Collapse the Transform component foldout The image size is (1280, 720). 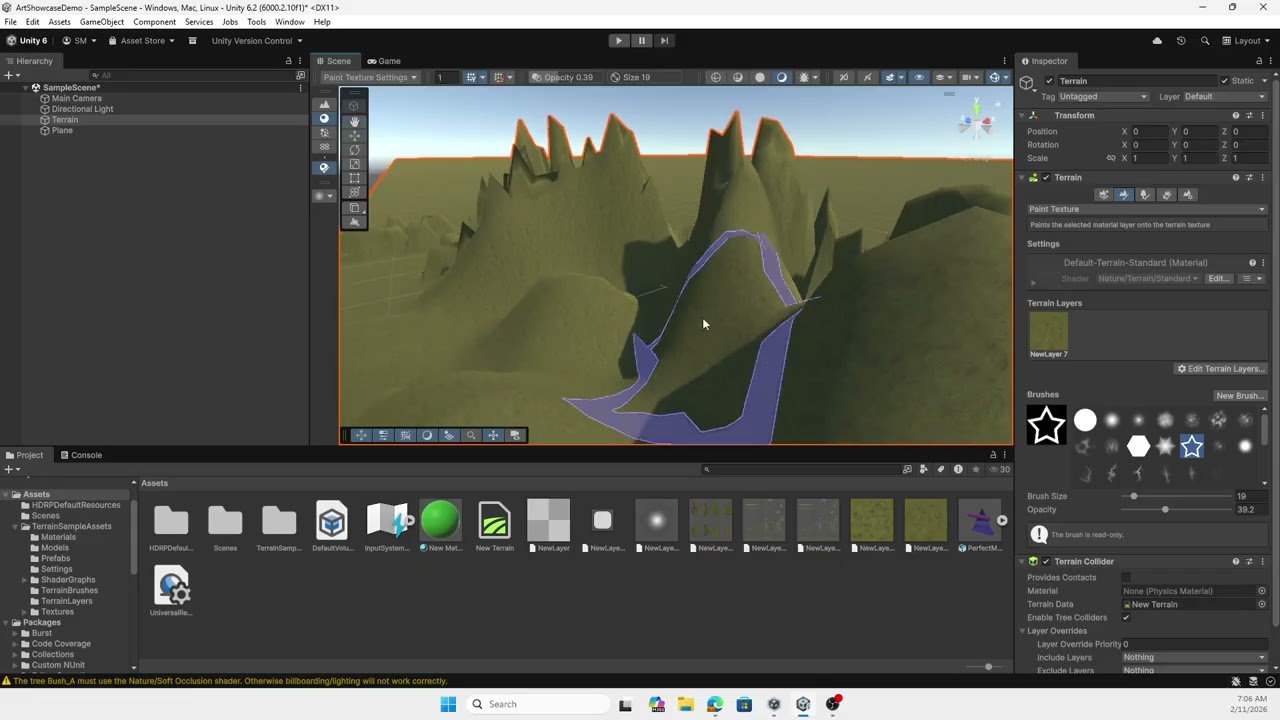[x=1022, y=115]
